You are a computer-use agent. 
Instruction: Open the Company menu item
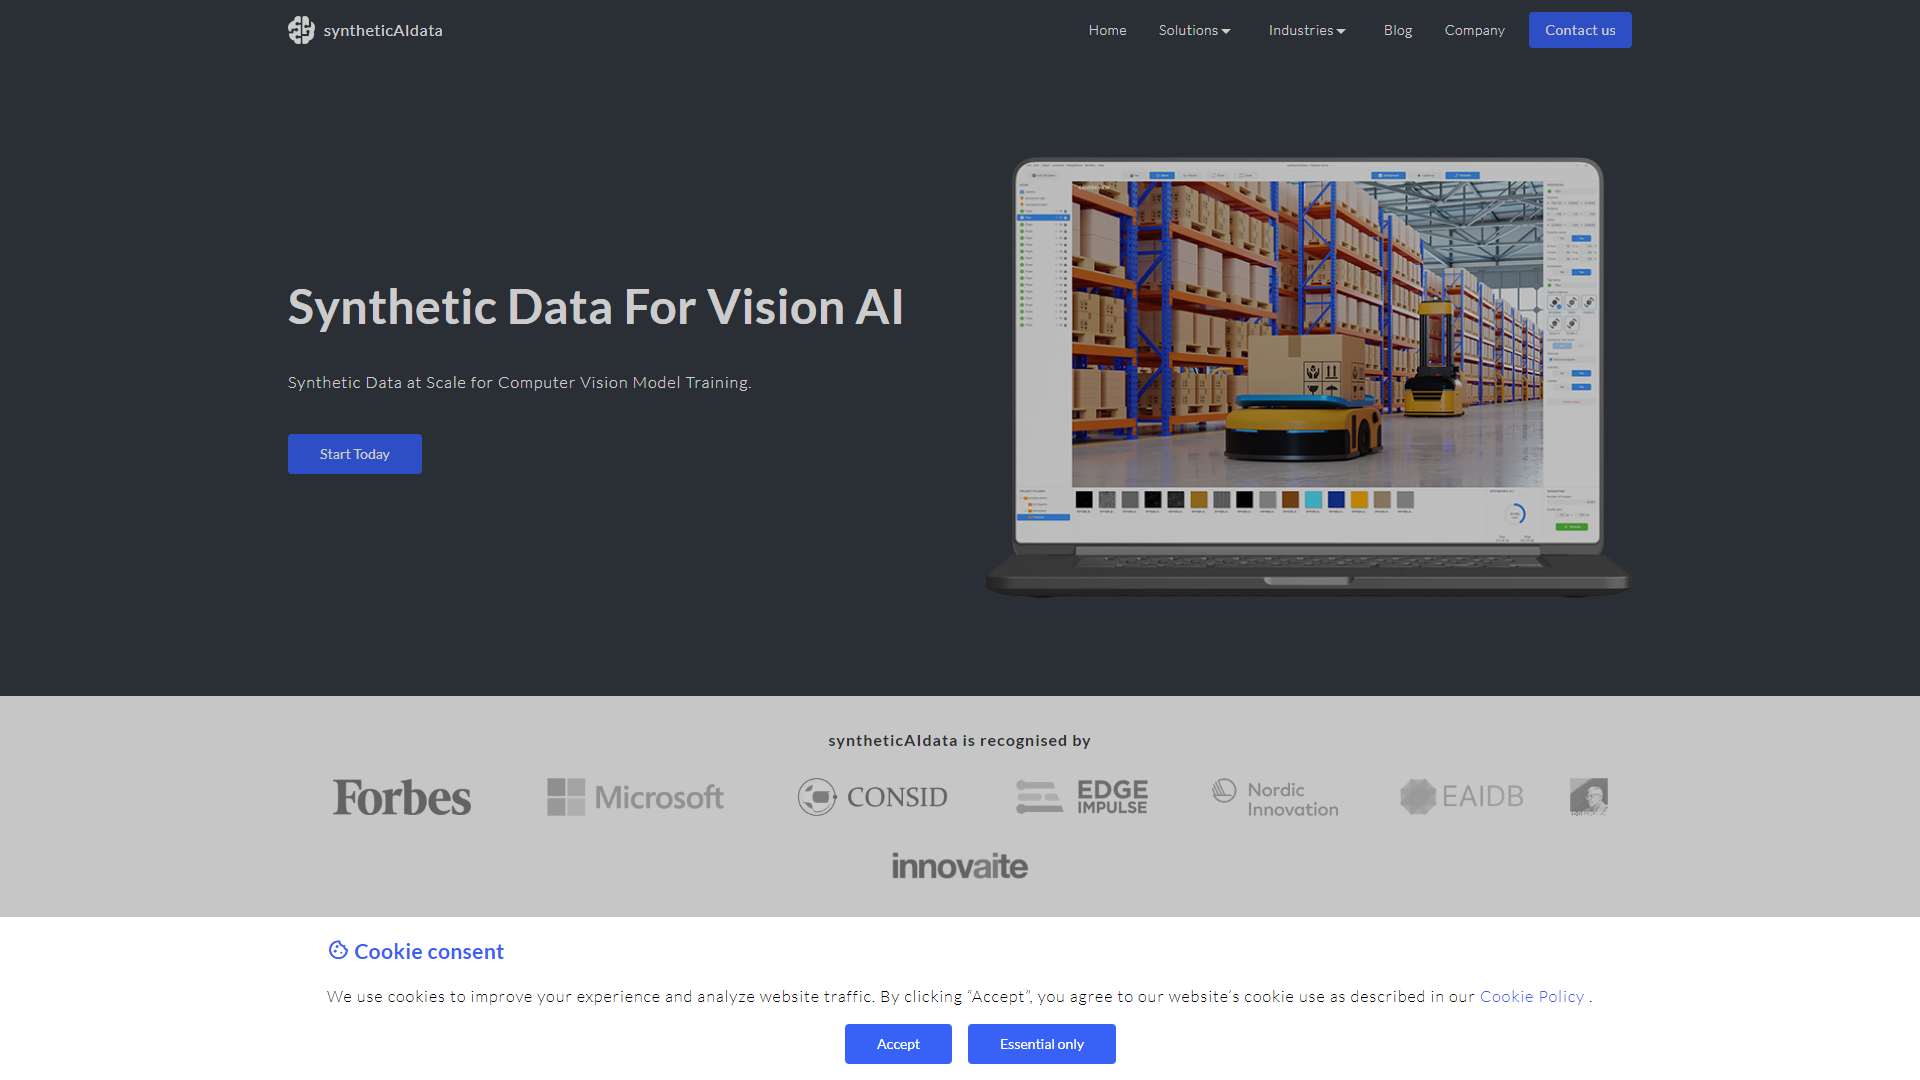[1474, 30]
